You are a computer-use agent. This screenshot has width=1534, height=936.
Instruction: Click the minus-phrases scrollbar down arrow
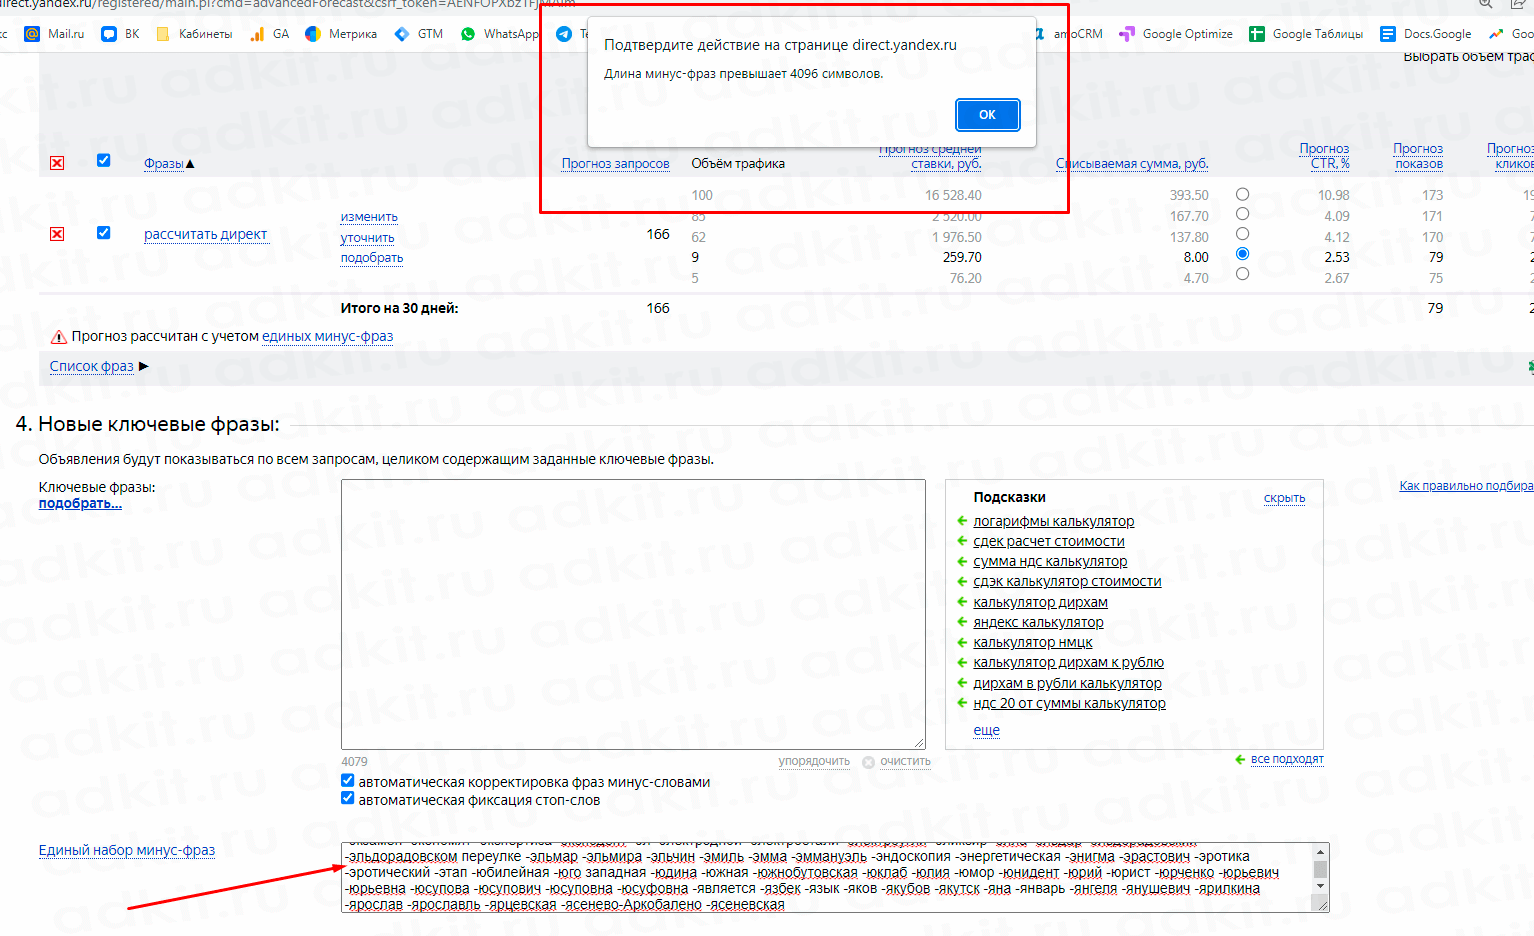pos(1320,886)
